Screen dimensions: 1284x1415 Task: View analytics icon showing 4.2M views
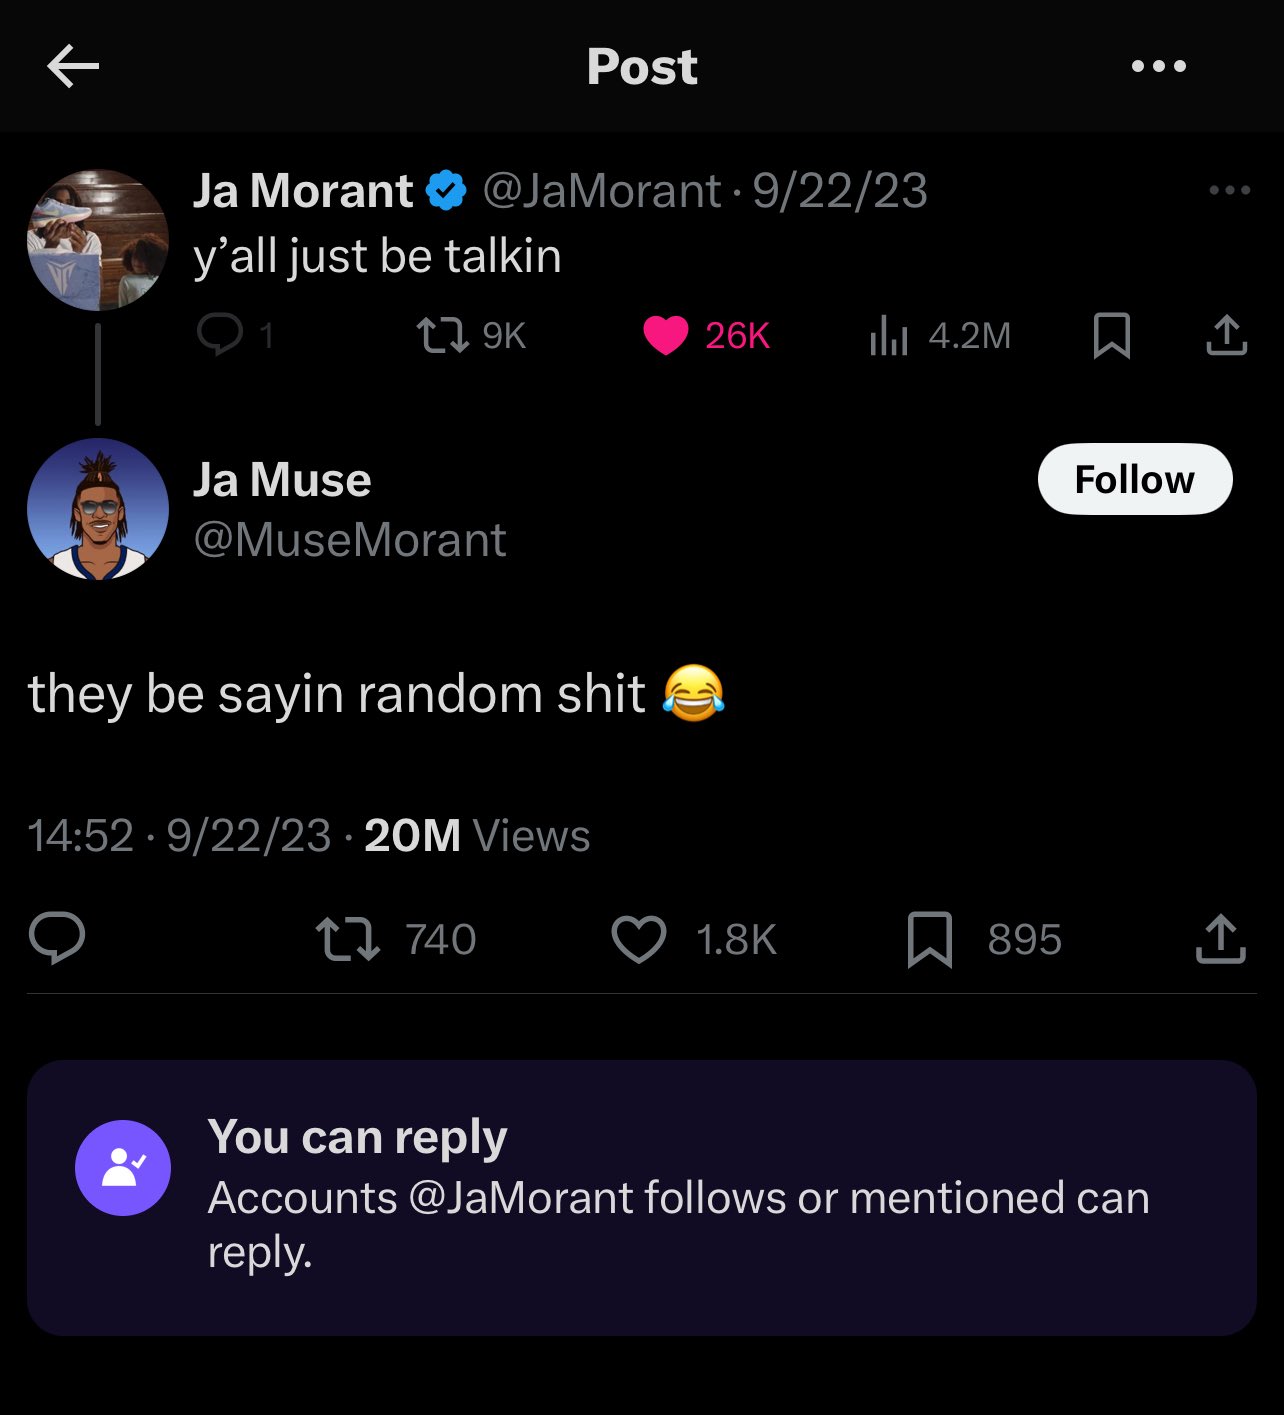888,335
